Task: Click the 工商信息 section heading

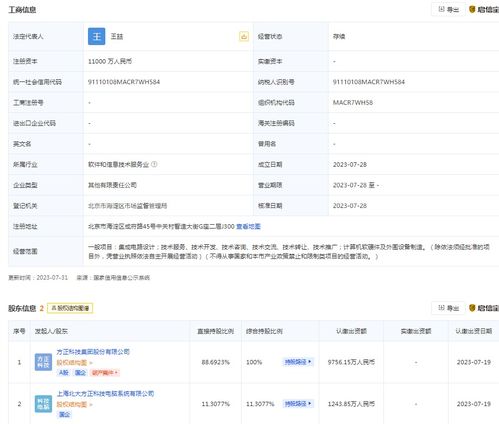Action: [22, 10]
